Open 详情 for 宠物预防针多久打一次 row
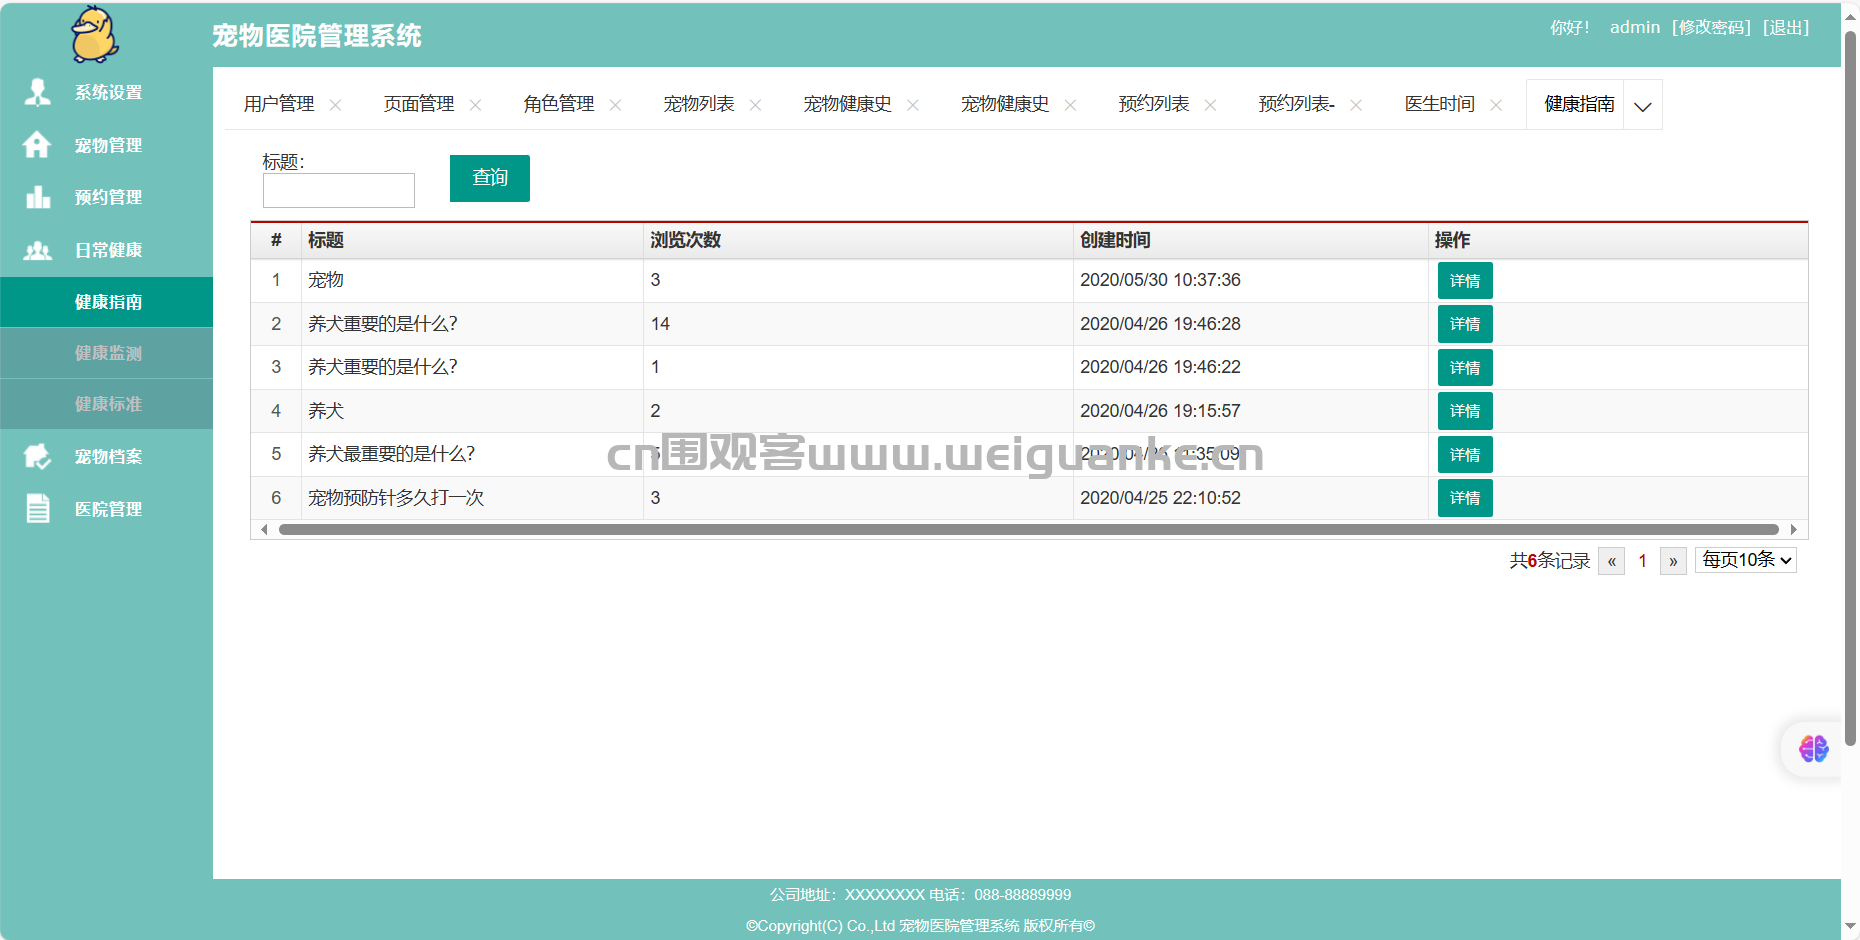The width and height of the screenshot is (1860, 940). 1465,498
